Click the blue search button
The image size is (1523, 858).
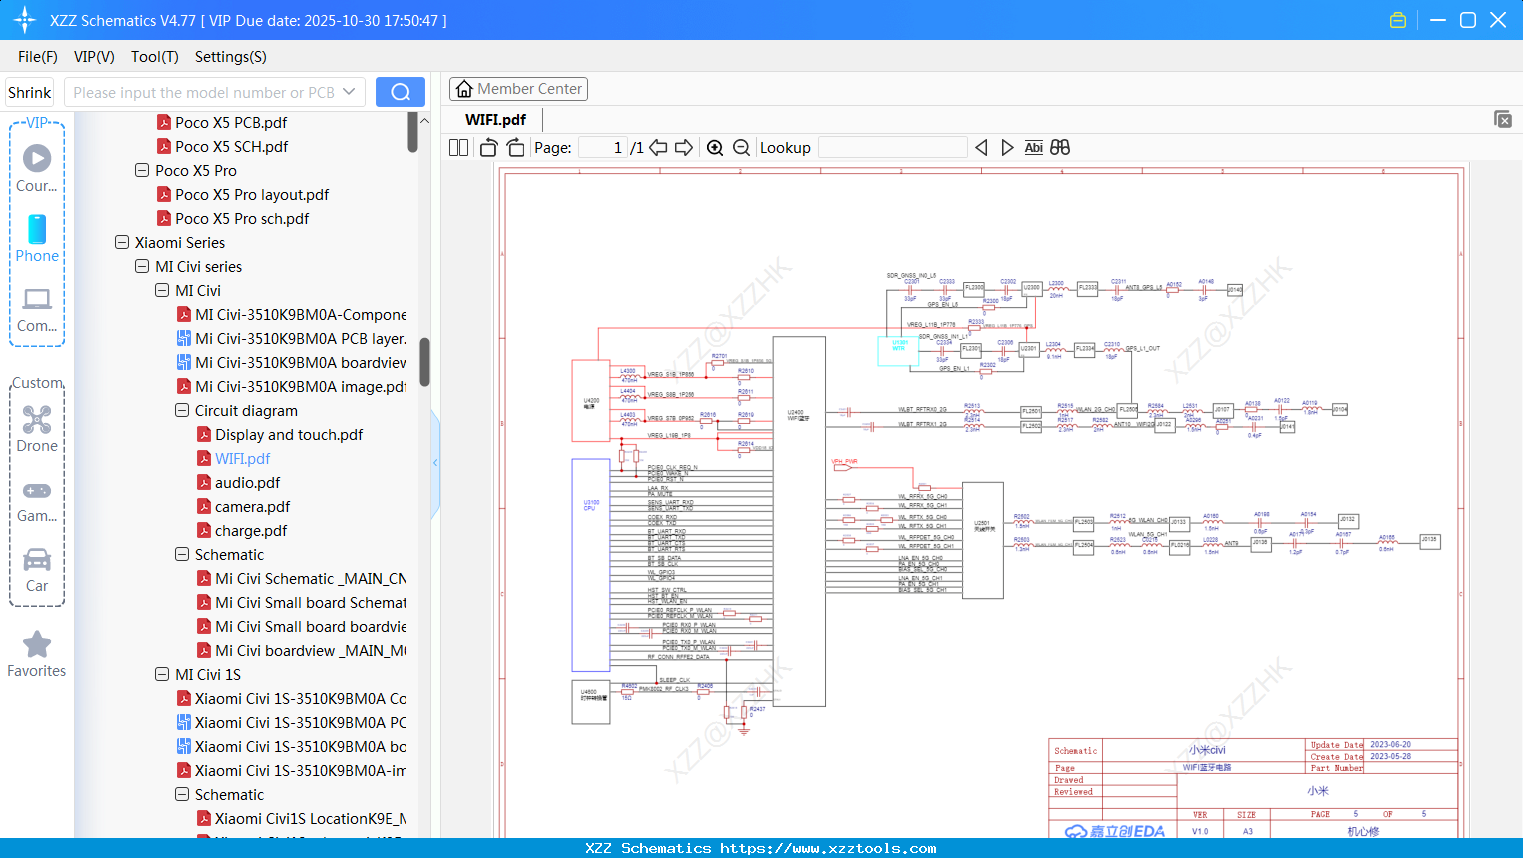400,92
